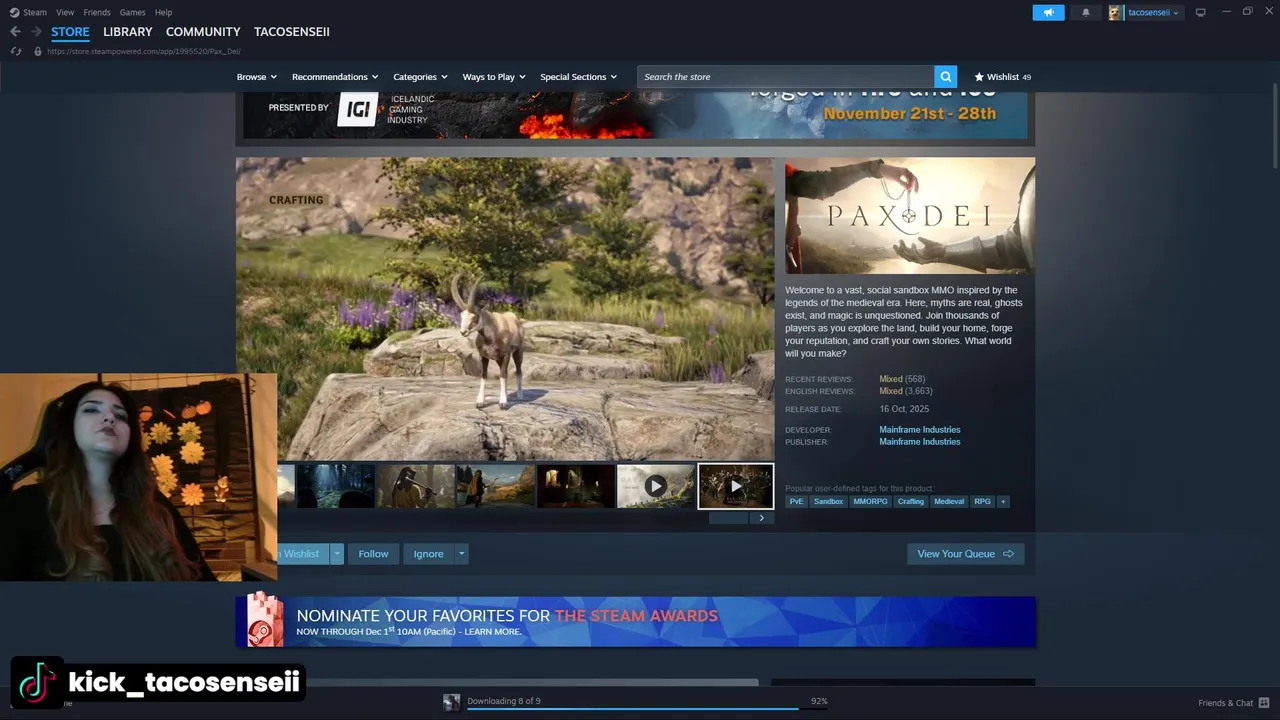
Task: Open the TACOSENSEII profile tab
Action: 292,32
